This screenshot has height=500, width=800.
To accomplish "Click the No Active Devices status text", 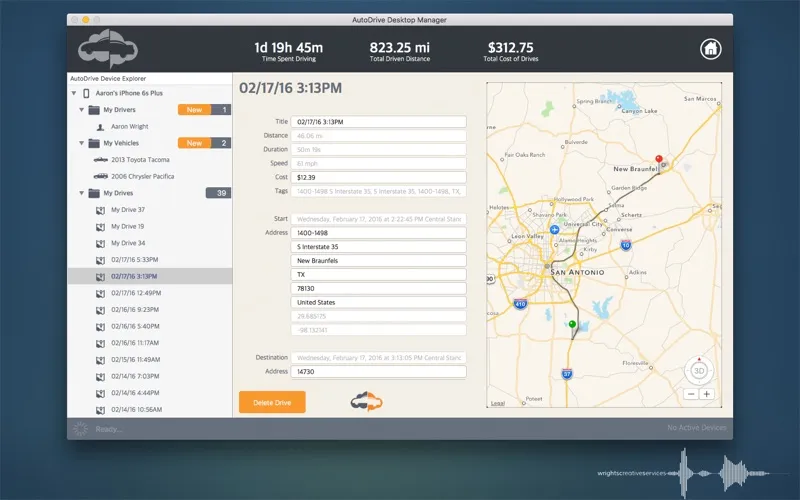I will (696, 428).
